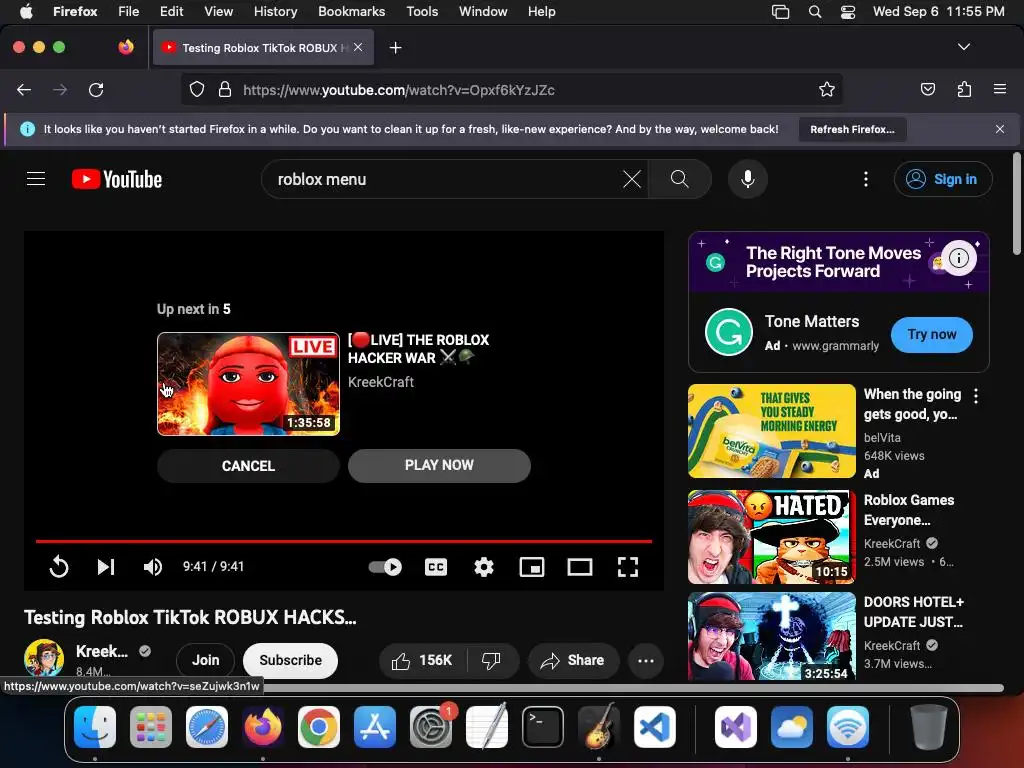The height and width of the screenshot is (768, 1024).
Task: Open belVita ad options three-dot menu
Action: [976, 395]
